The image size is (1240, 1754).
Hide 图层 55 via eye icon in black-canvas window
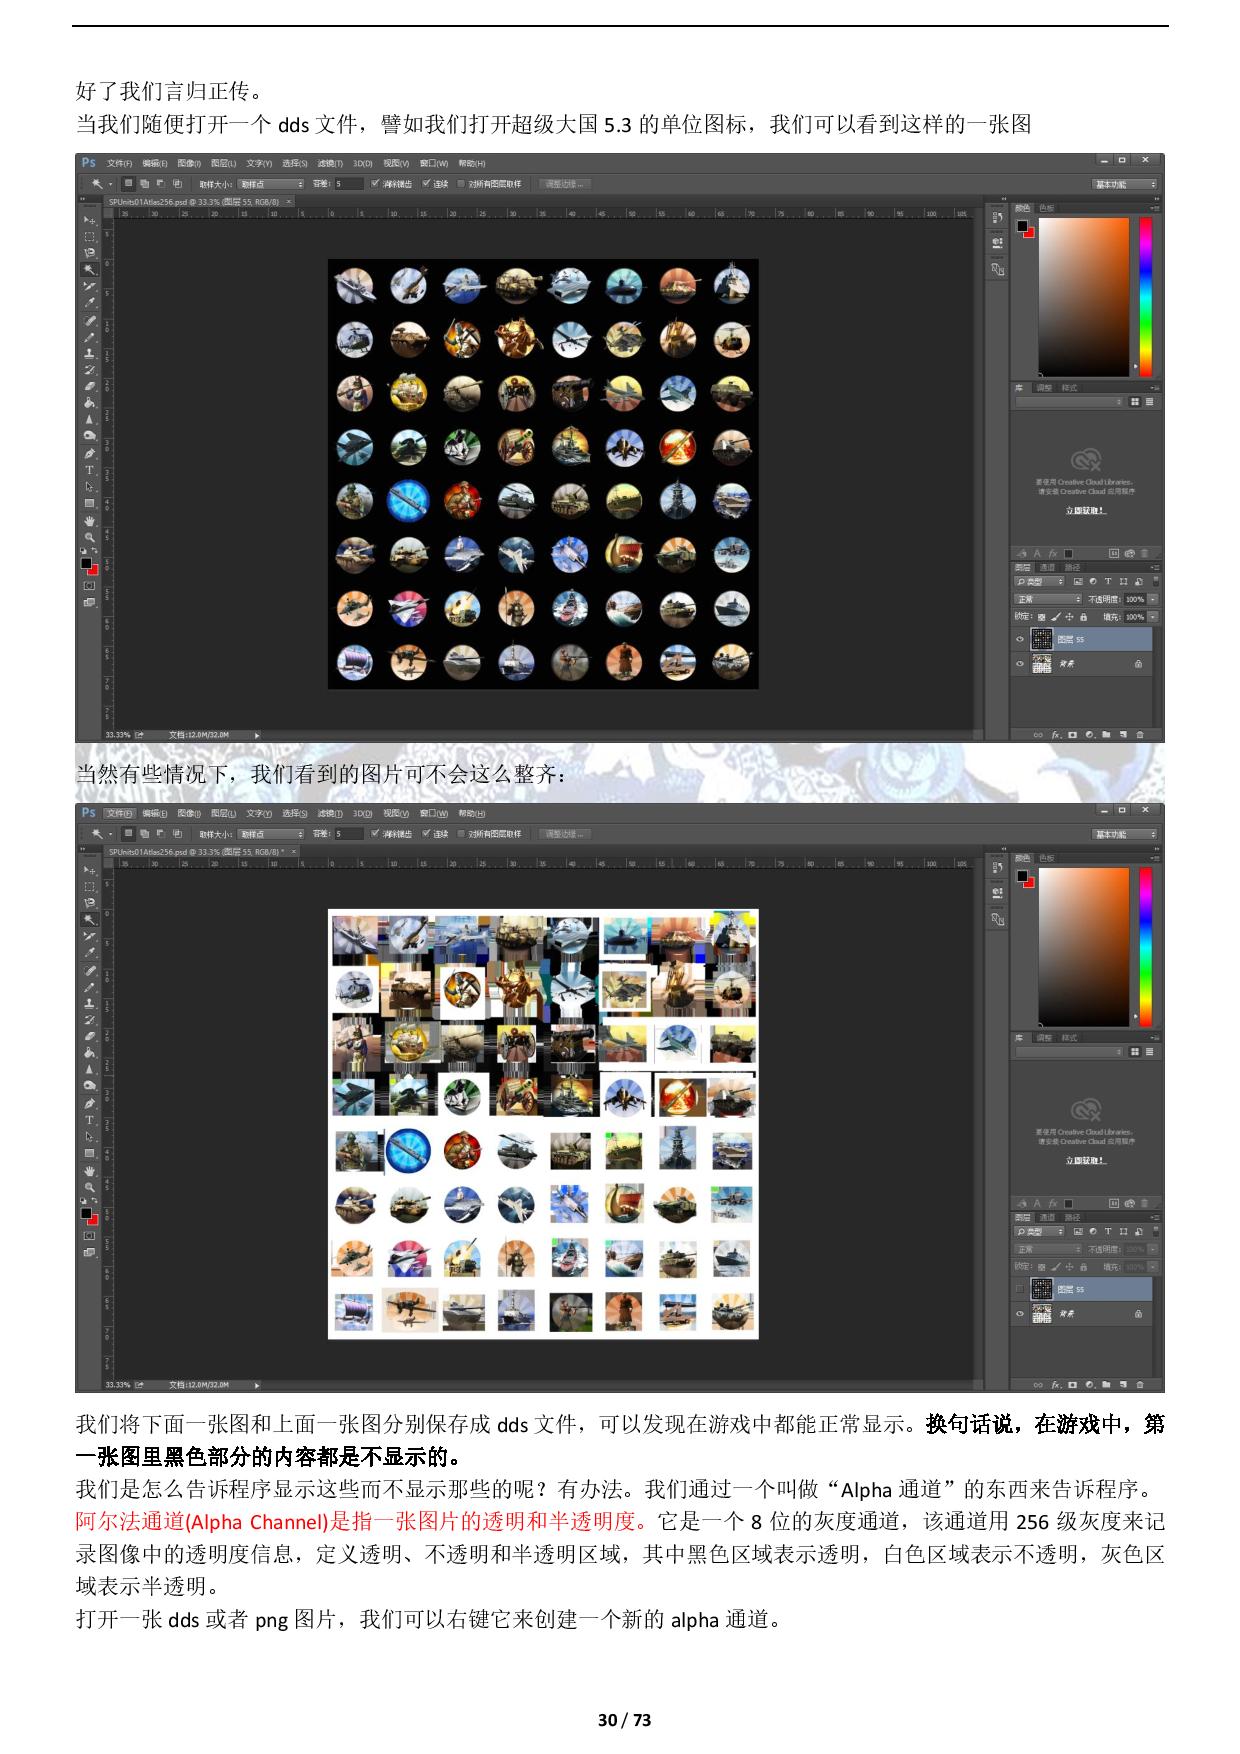point(1020,639)
